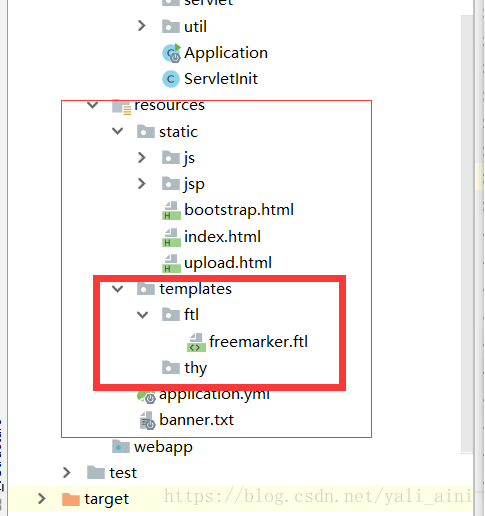This screenshot has width=485, height=516.
Task: Select the static folder label
Action: pos(178,132)
